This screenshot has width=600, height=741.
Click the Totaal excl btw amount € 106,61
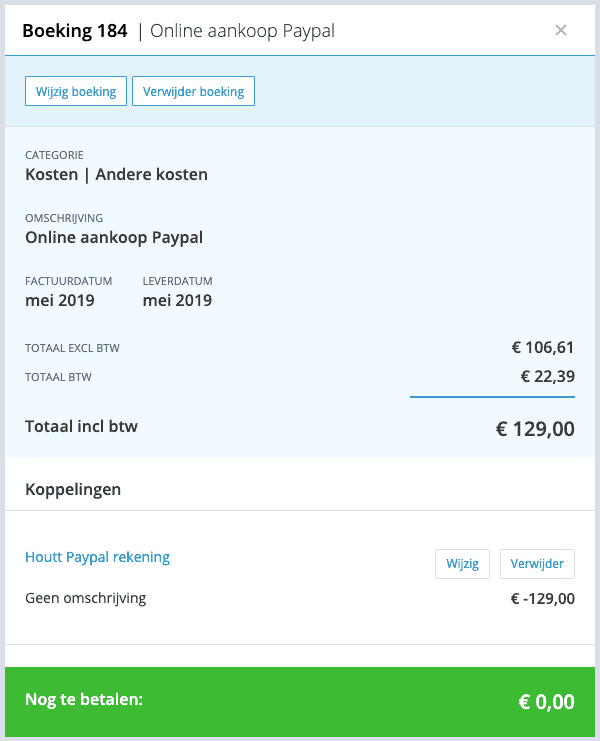tap(543, 348)
